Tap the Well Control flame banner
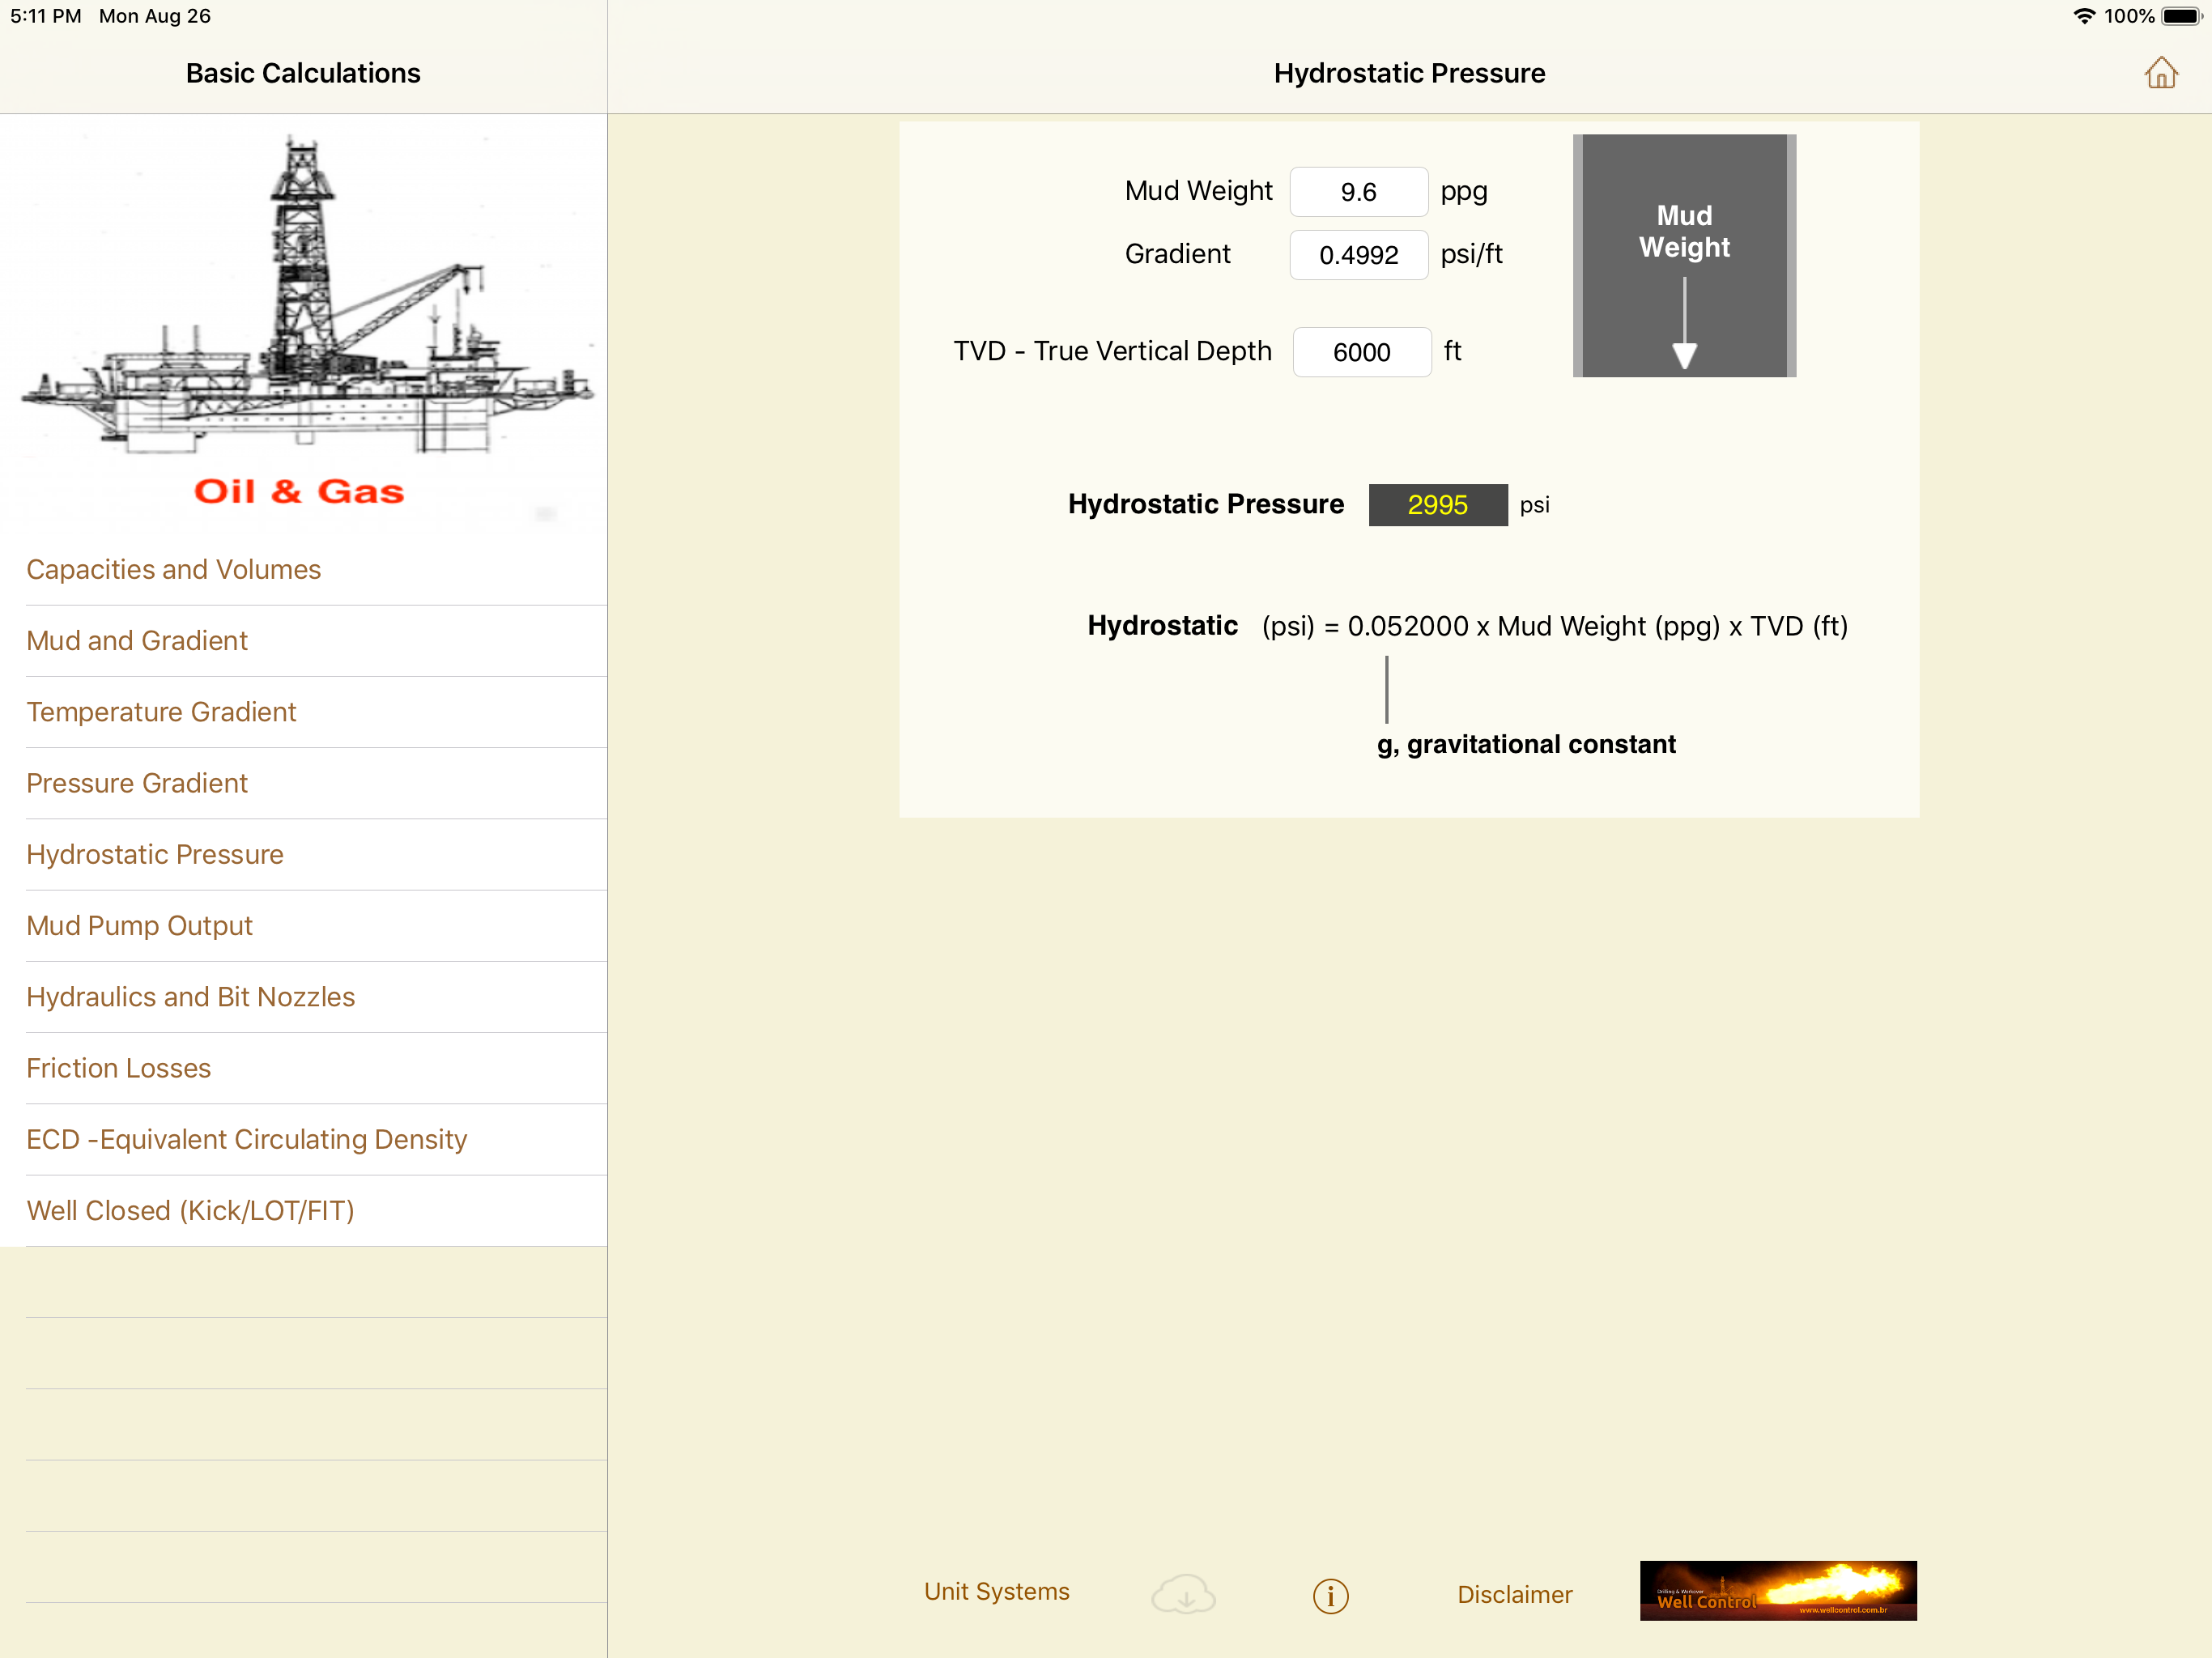The height and width of the screenshot is (1658, 2212). click(x=1777, y=1590)
